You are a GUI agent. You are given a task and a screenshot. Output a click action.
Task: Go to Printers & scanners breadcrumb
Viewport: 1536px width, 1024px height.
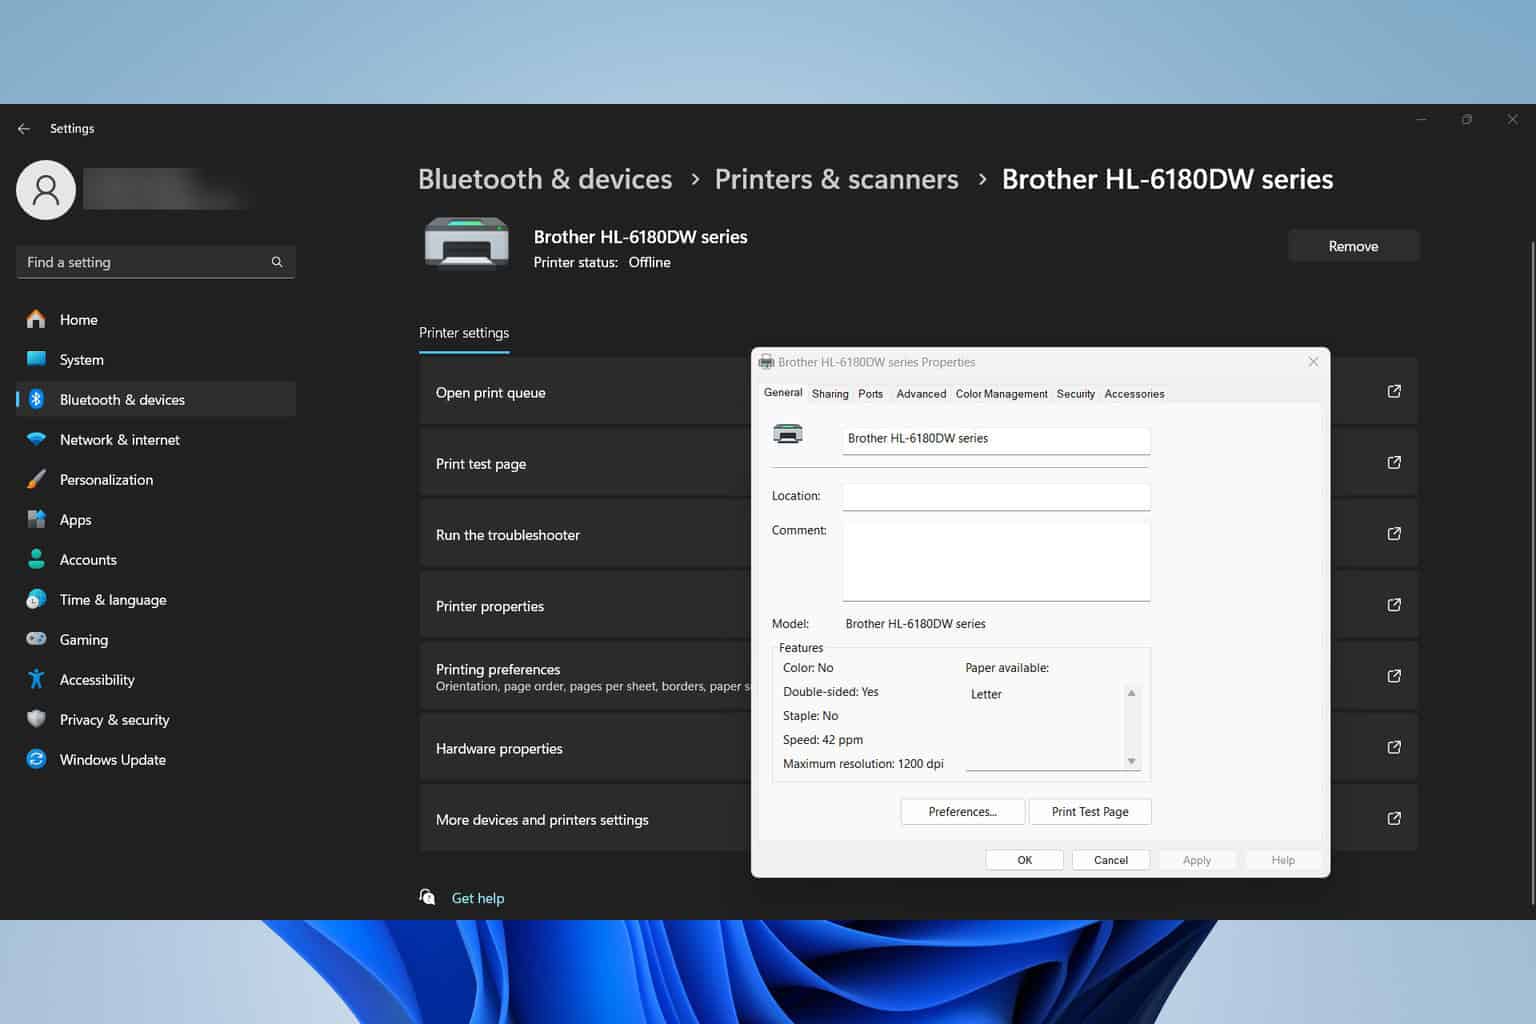coord(836,179)
